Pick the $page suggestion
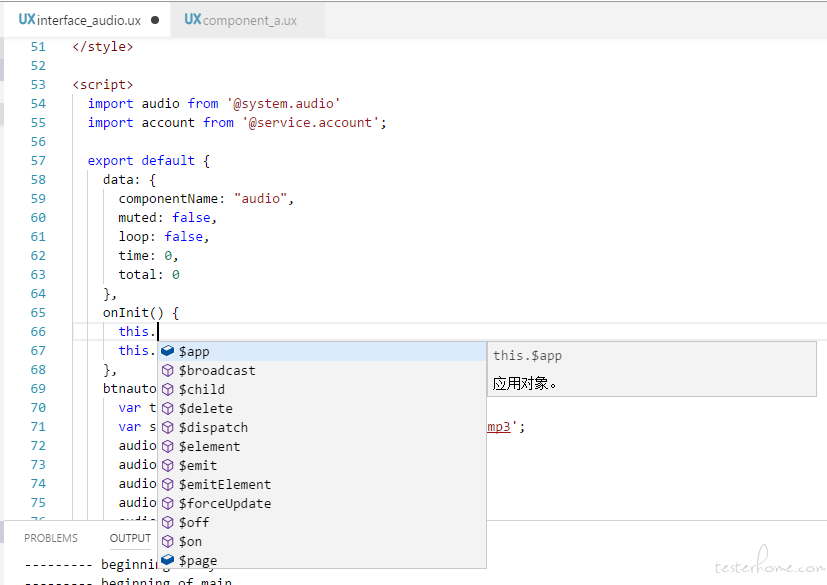Screen dimensions: 827x585 322,560
